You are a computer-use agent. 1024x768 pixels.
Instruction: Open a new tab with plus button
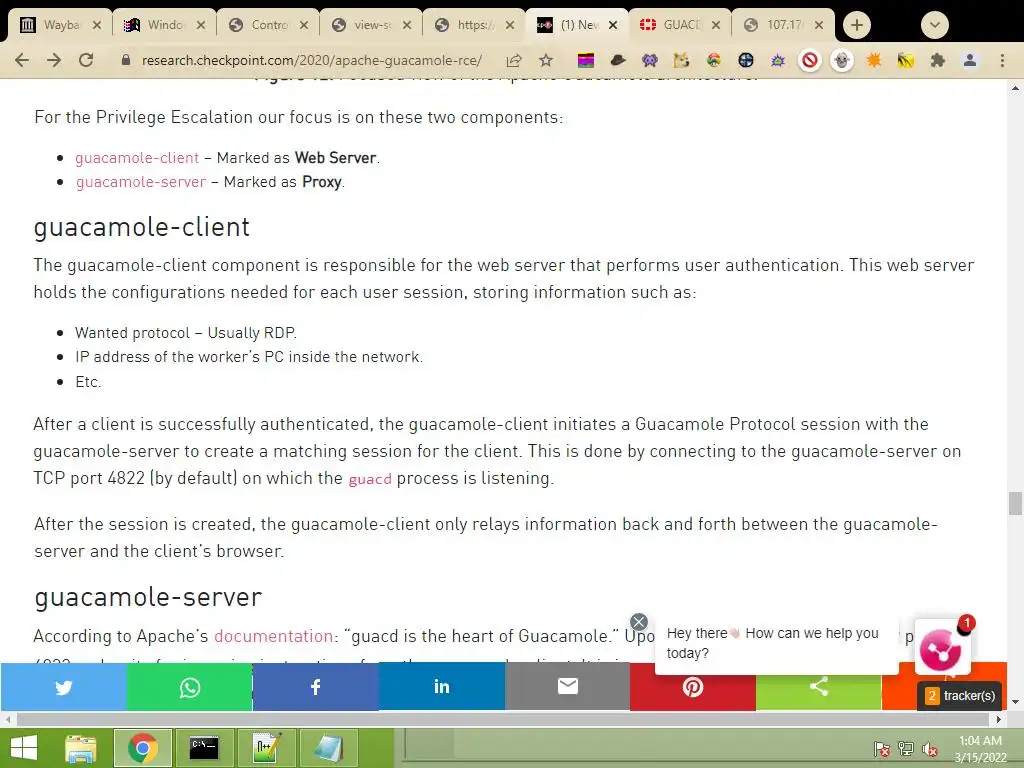pos(857,25)
